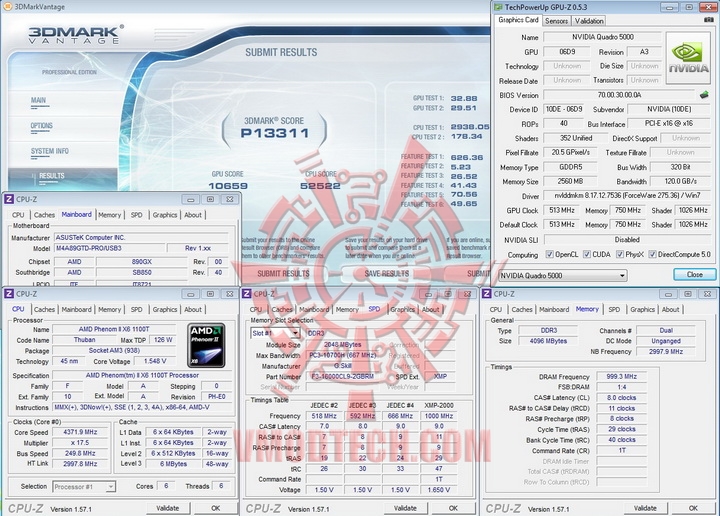The image size is (720, 516).
Task: Open the NVIDIA Quadro 5000 card dropdown
Action: pos(563,275)
